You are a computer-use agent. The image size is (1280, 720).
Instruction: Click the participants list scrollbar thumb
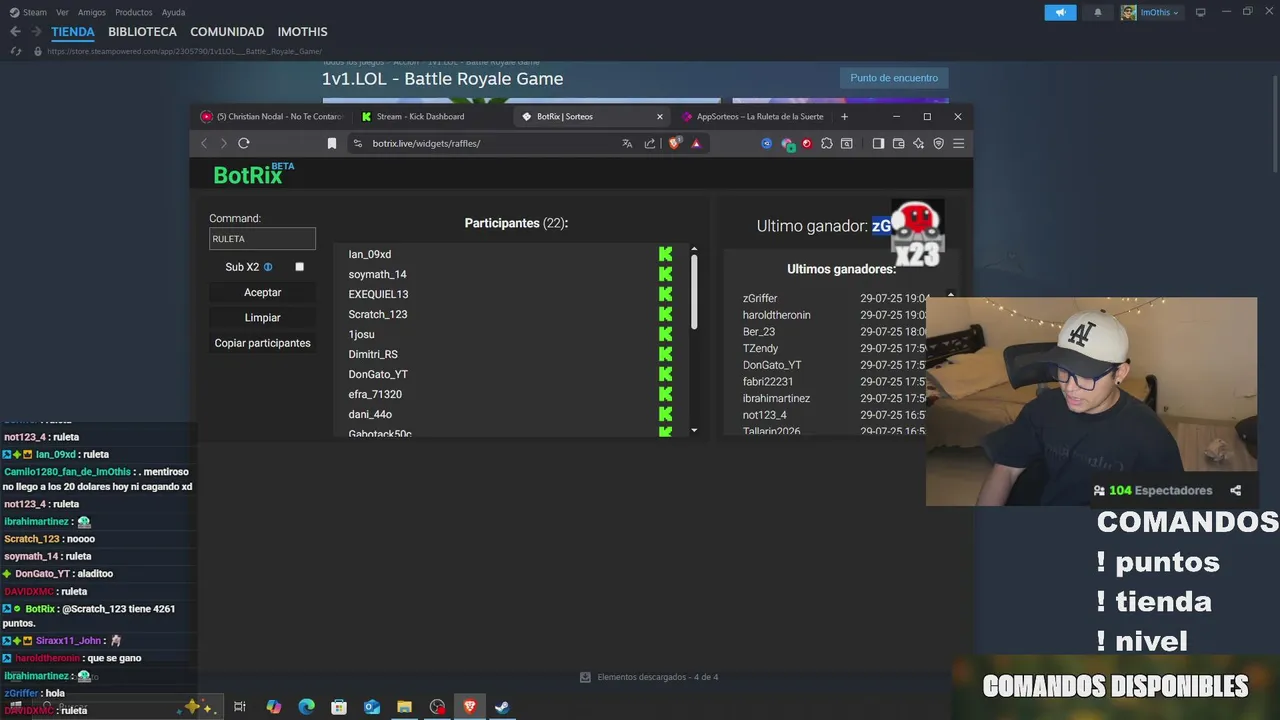click(694, 290)
